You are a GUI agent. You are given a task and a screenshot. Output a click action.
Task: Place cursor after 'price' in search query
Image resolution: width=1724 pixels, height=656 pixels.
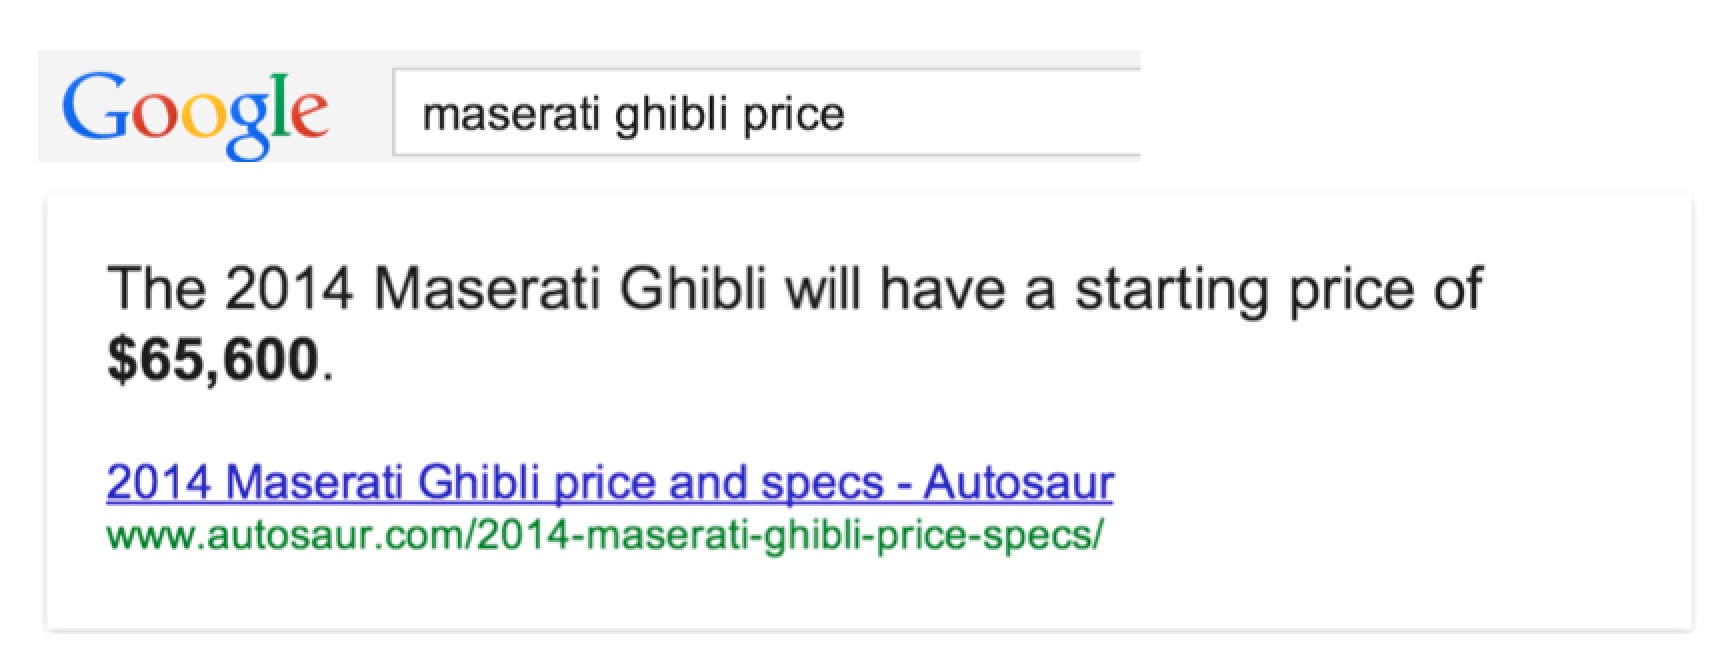coord(846,114)
